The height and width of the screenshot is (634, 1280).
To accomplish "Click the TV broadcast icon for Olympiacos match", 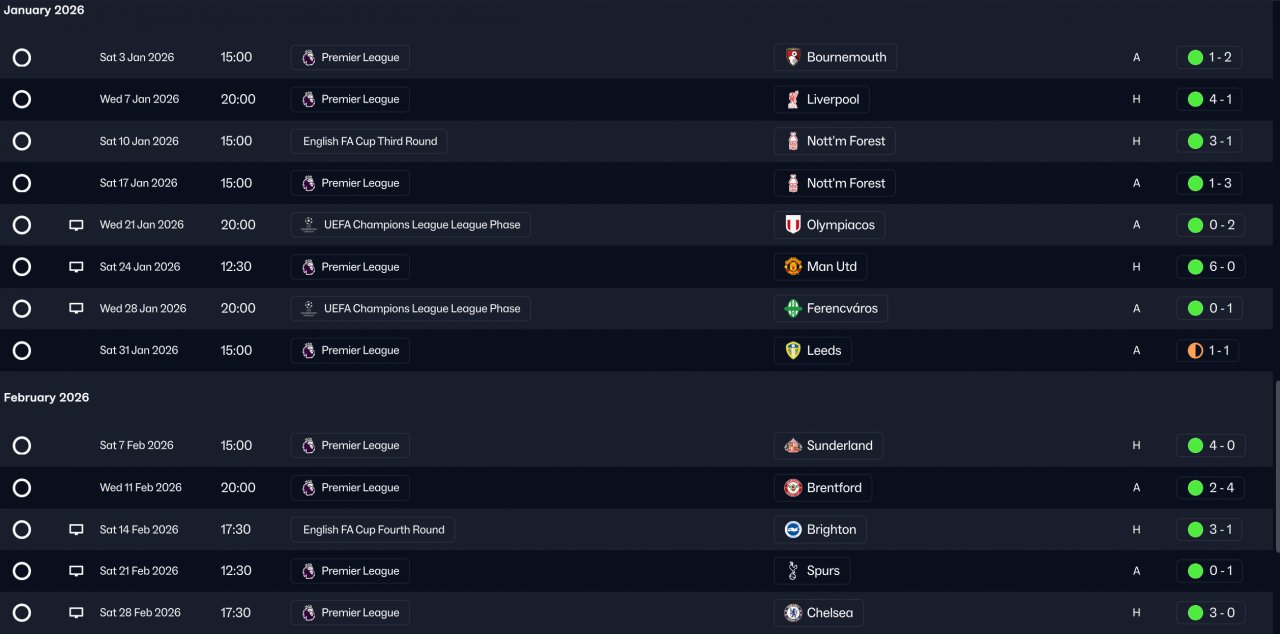I will [x=76, y=225].
